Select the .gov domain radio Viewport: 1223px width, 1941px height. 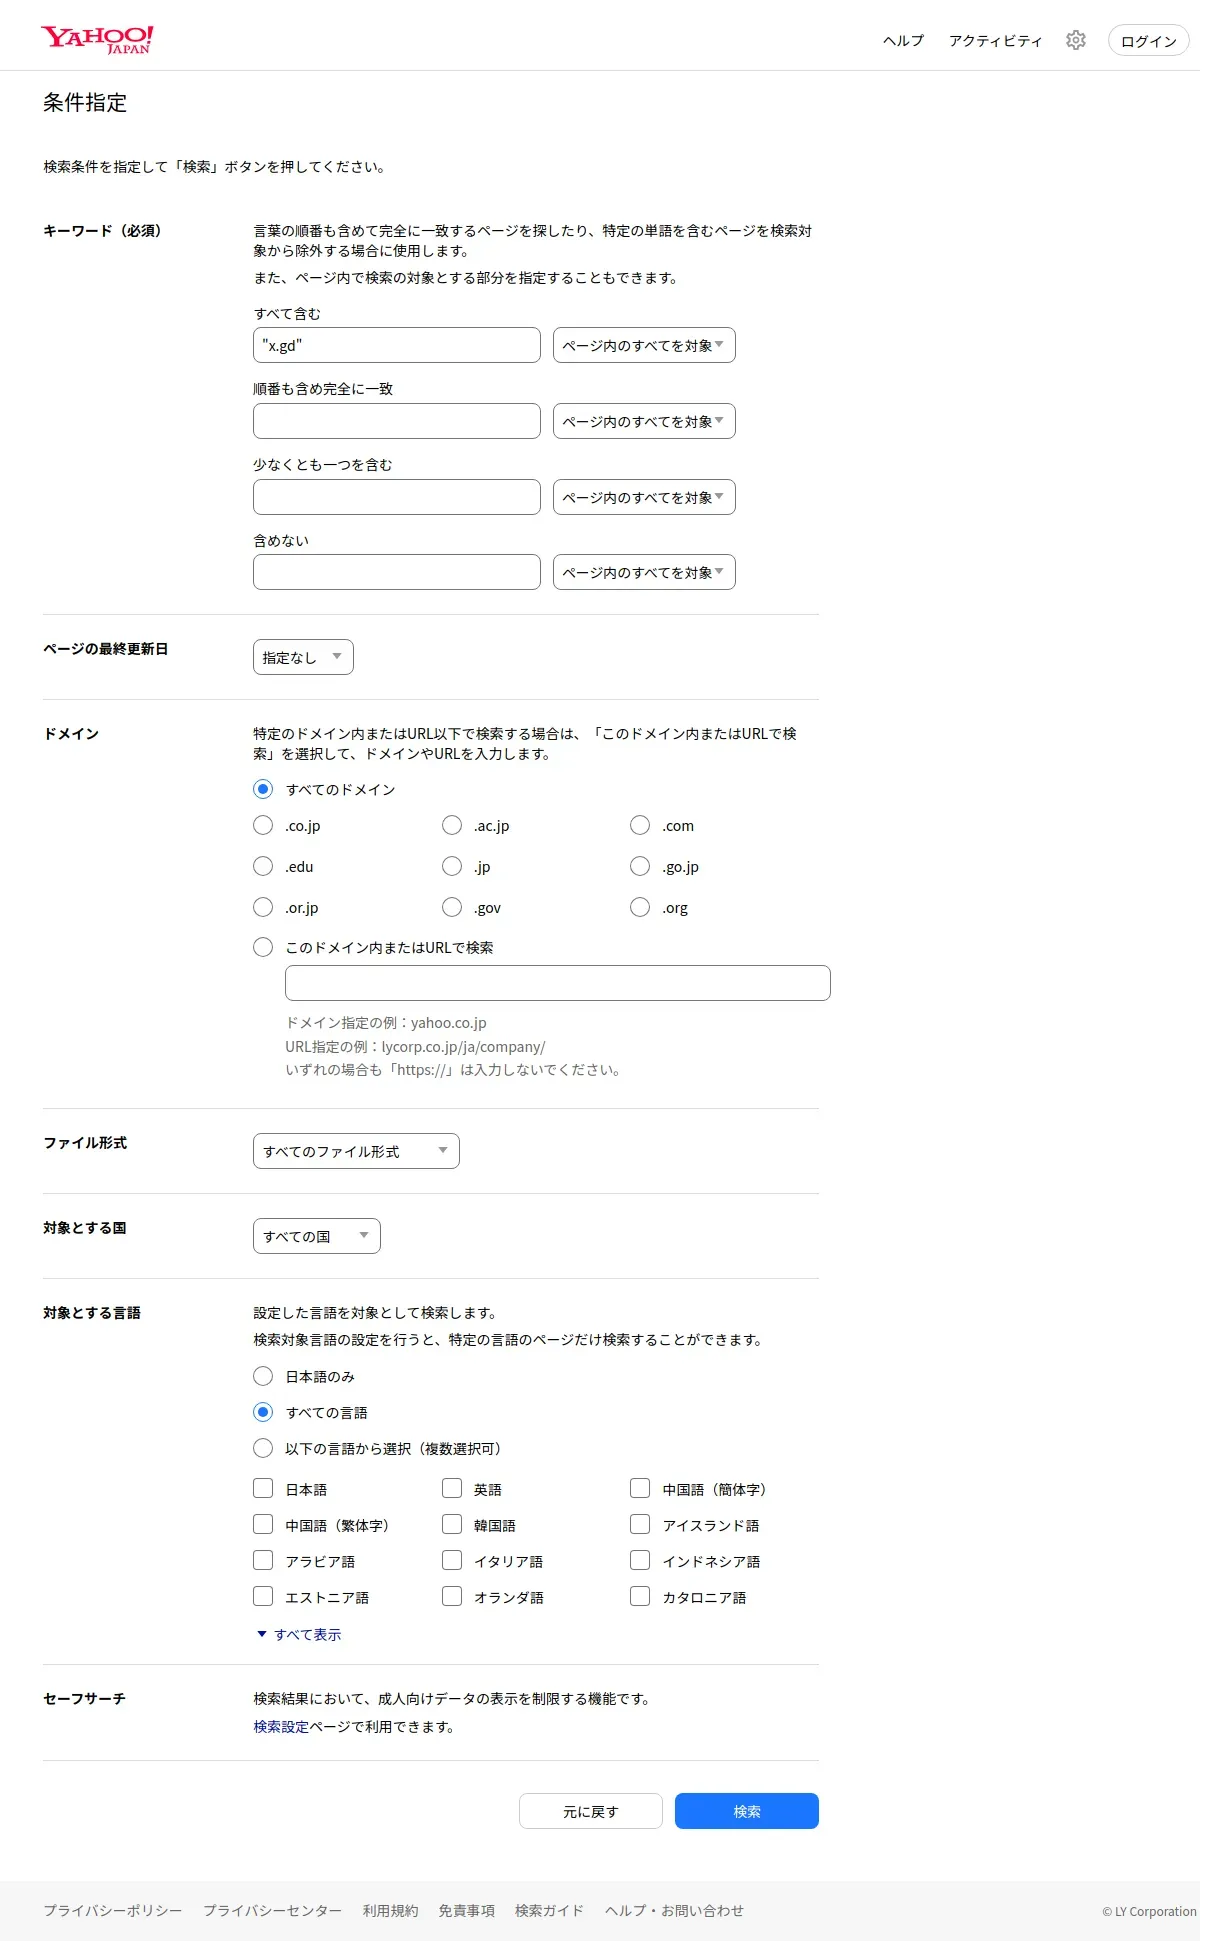coord(452,907)
